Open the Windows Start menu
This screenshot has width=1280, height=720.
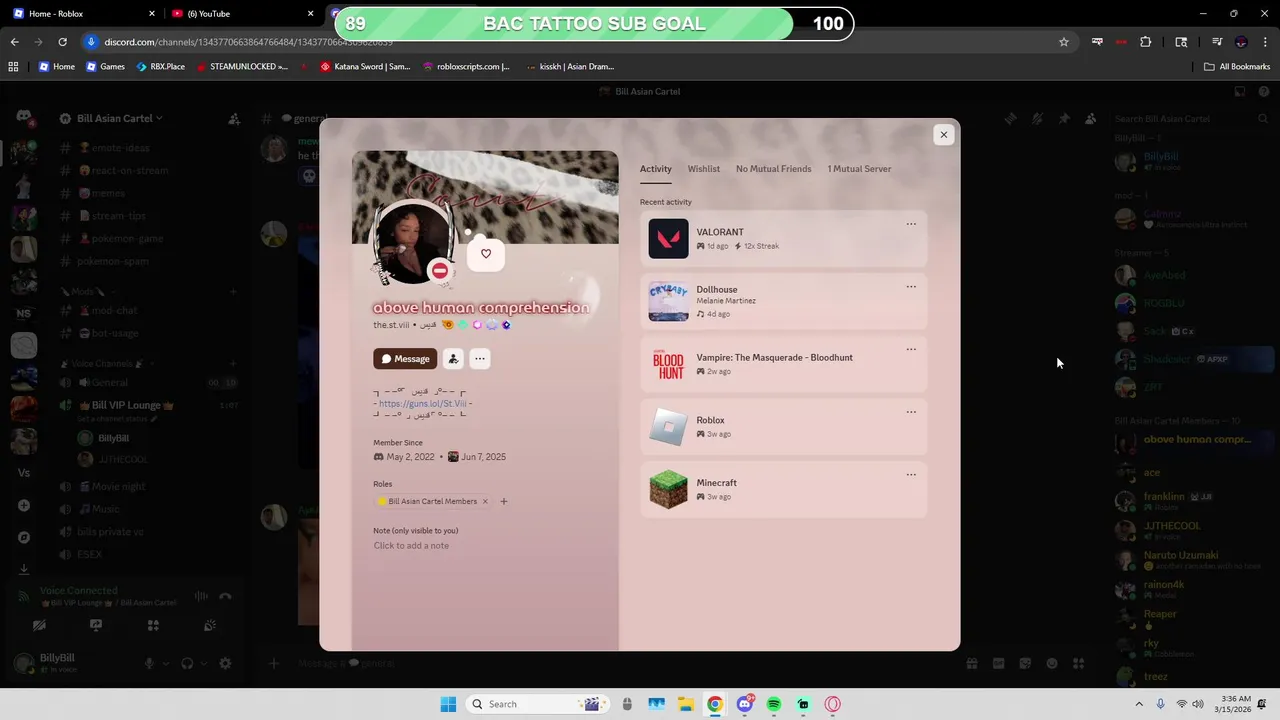pyautogui.click(x=448, y=704)
